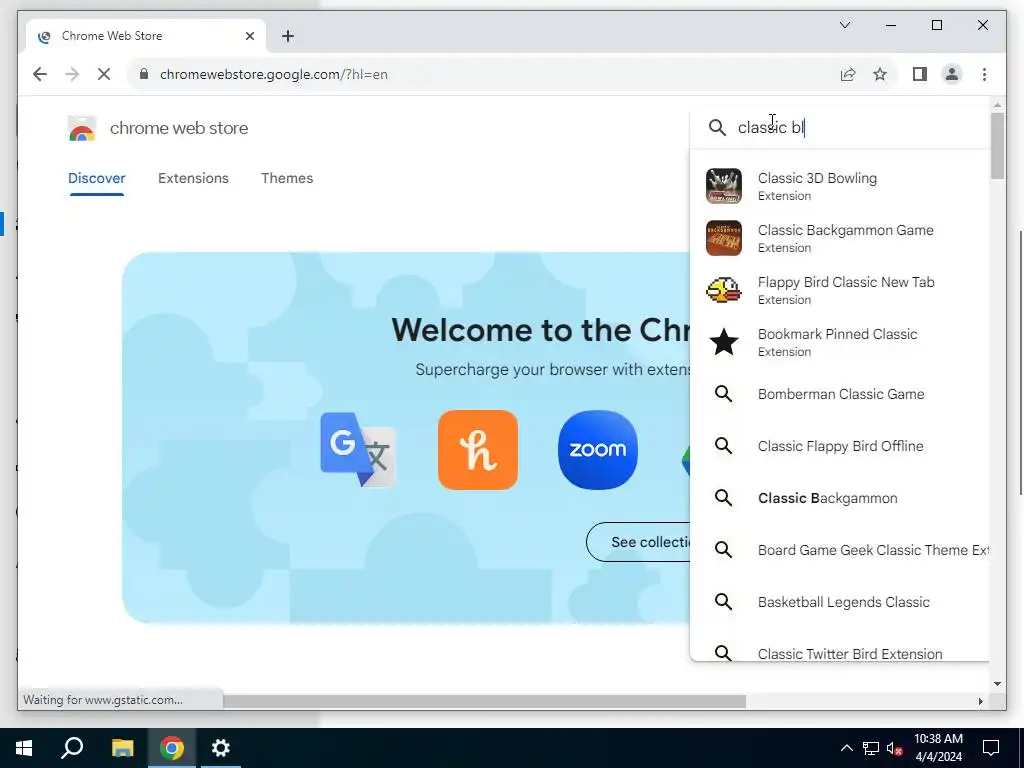This screenshot has height=768, width=1024.
Task: Switch to the Themes tab
Action: [287, 178]
